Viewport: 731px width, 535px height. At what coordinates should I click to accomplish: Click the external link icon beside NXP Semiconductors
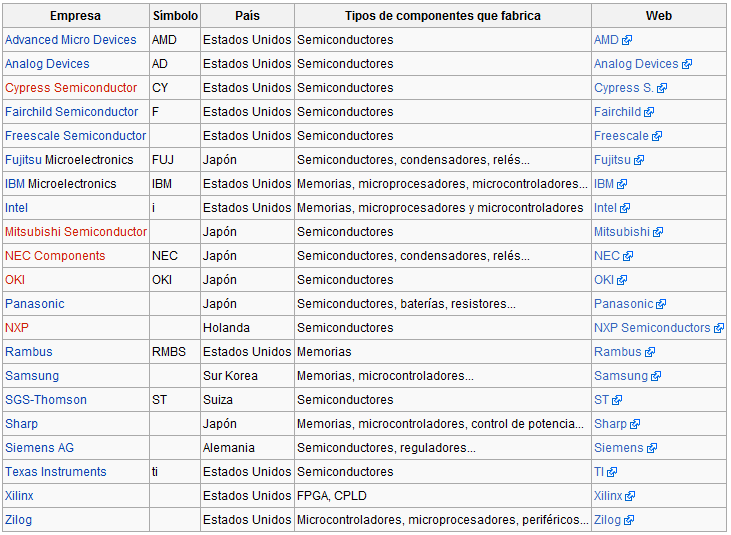click(x=719, y=329)
